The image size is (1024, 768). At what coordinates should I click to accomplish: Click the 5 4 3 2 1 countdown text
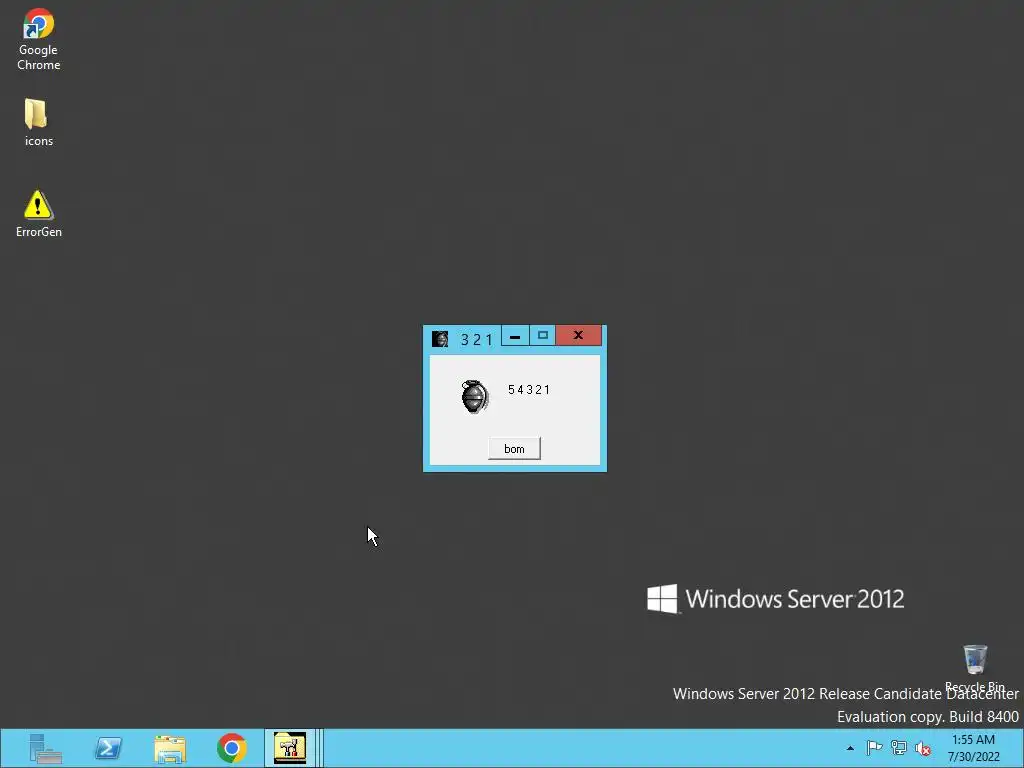pos(529,390)
